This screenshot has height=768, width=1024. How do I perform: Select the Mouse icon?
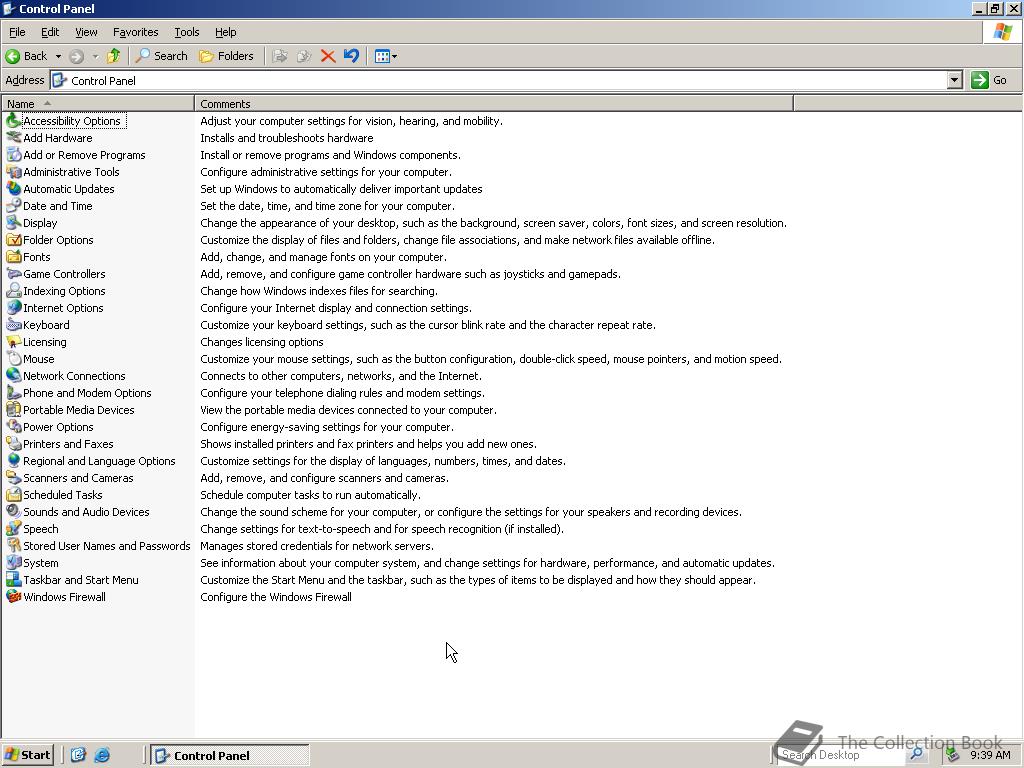pyautogui.click(x=14, y=359)
